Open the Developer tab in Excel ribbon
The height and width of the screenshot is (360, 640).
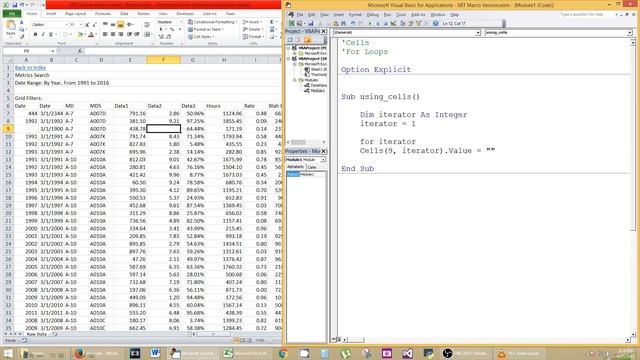(x=185, y=13)
